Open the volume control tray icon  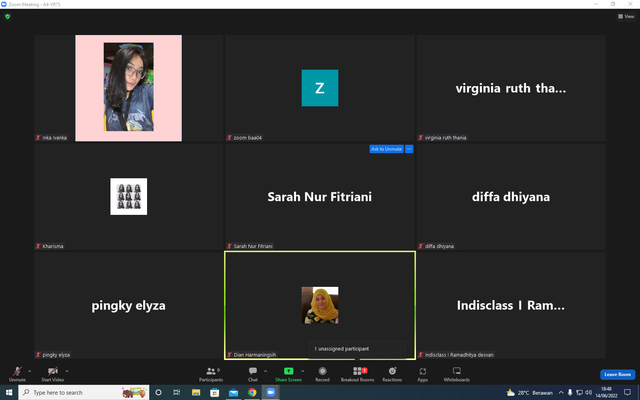(588, 393)
